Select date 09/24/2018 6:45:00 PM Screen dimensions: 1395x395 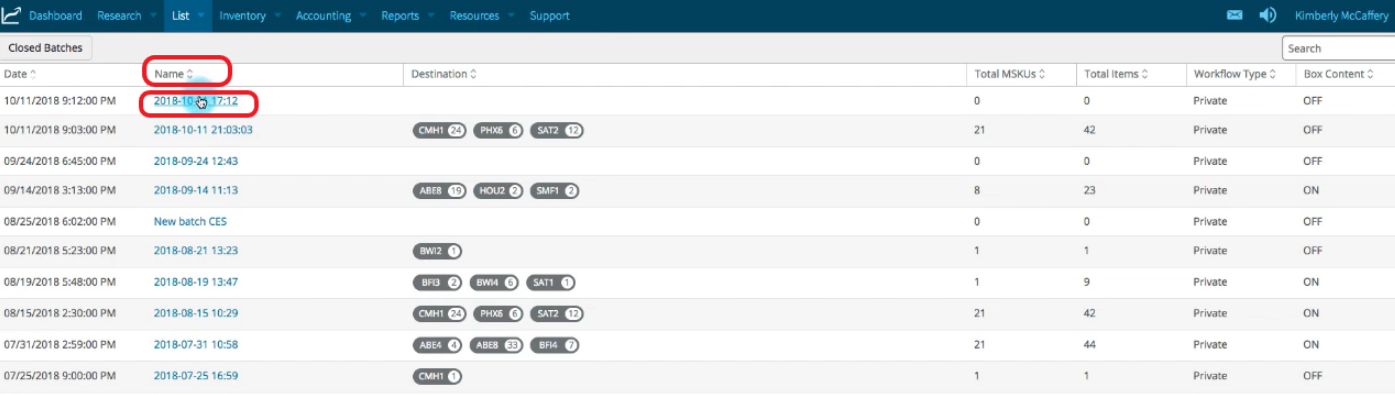60,161
